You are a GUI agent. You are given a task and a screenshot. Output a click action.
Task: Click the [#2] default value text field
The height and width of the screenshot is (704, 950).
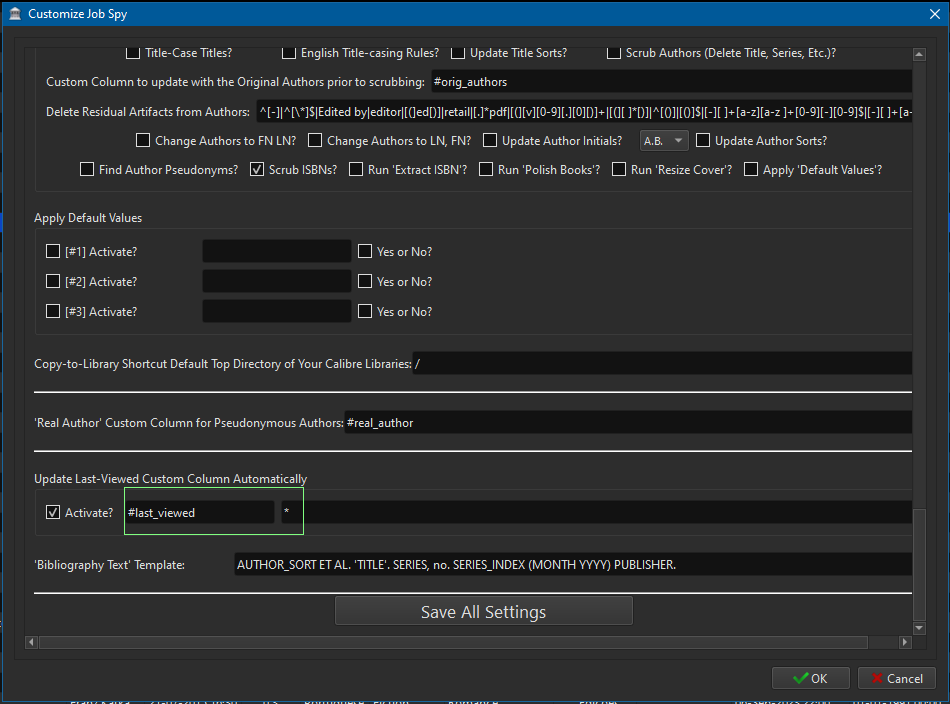tap(277, 282)
